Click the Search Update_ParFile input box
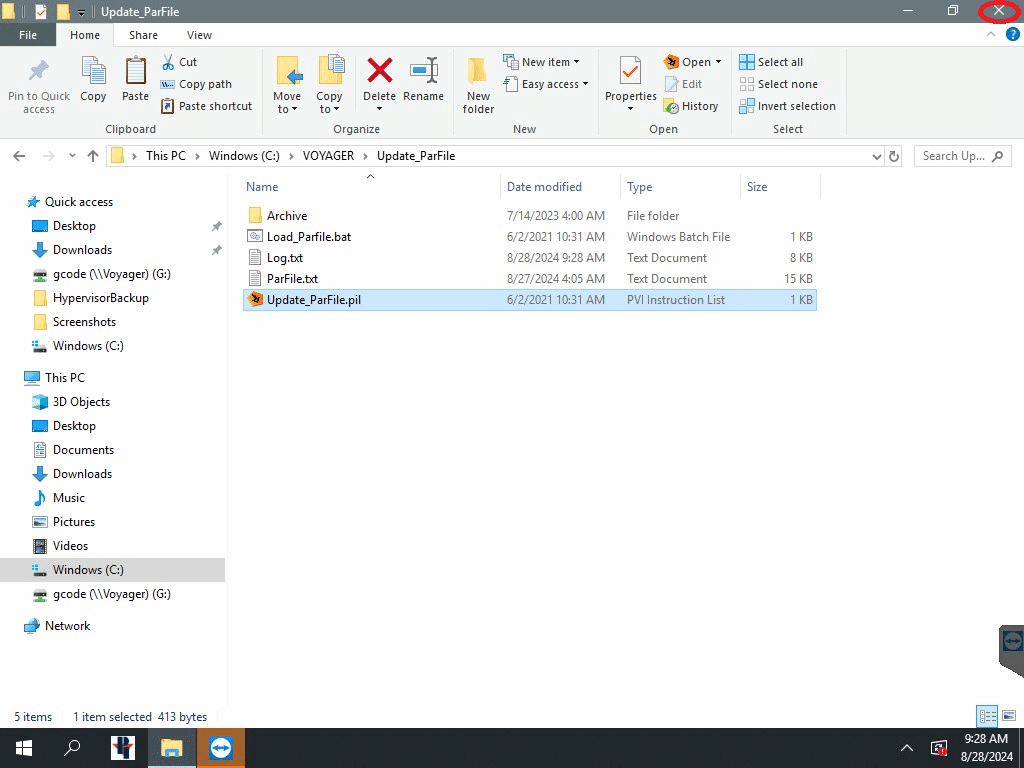 point(958,156)
